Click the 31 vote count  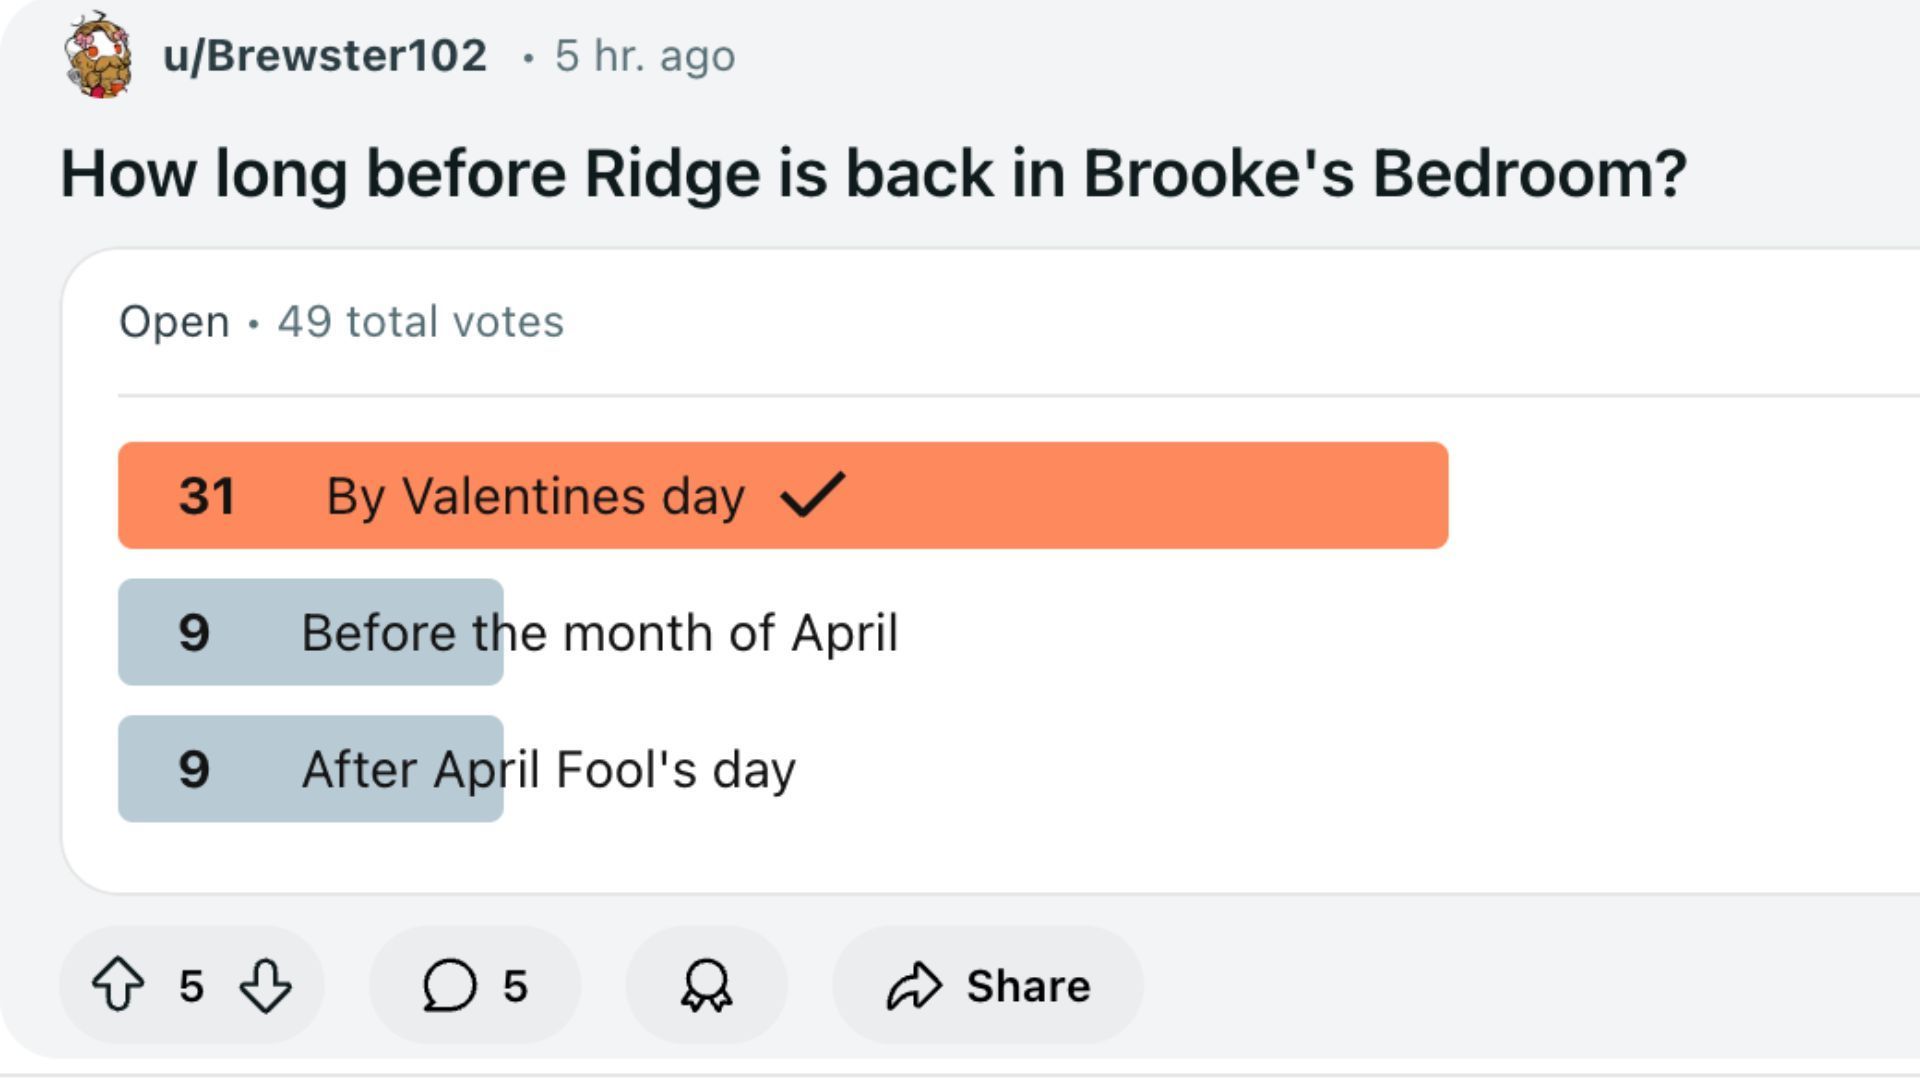pyautogui.click(x=207, y=496)
